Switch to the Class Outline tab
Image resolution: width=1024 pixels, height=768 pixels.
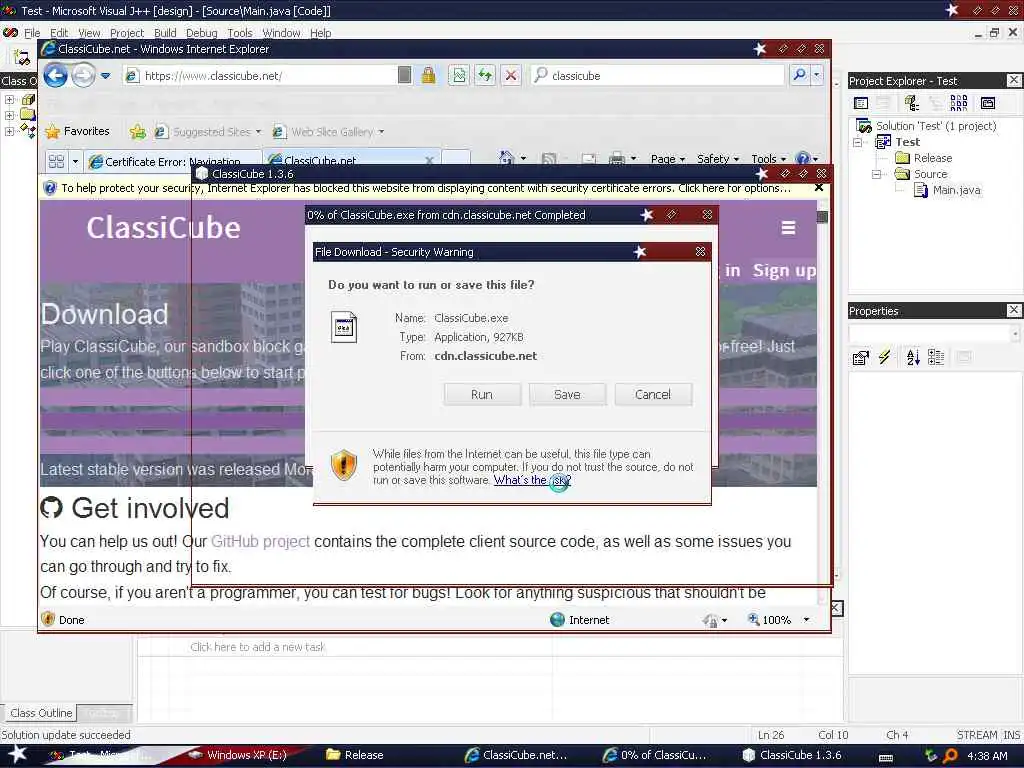pyautogui.click(x=40, y=713)
